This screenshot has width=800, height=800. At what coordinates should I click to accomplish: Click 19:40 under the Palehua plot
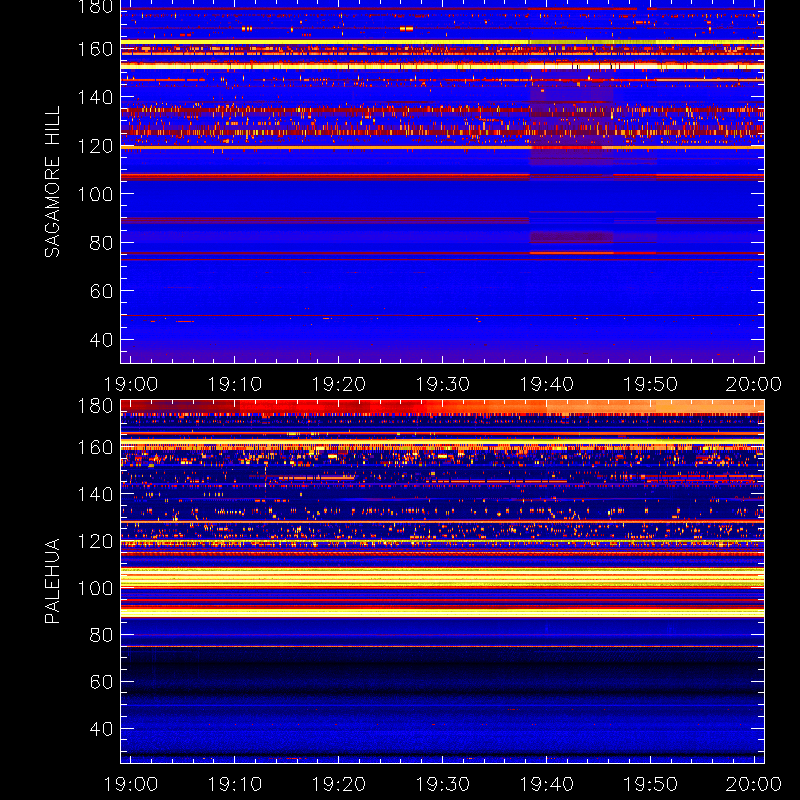pos(546,784)
